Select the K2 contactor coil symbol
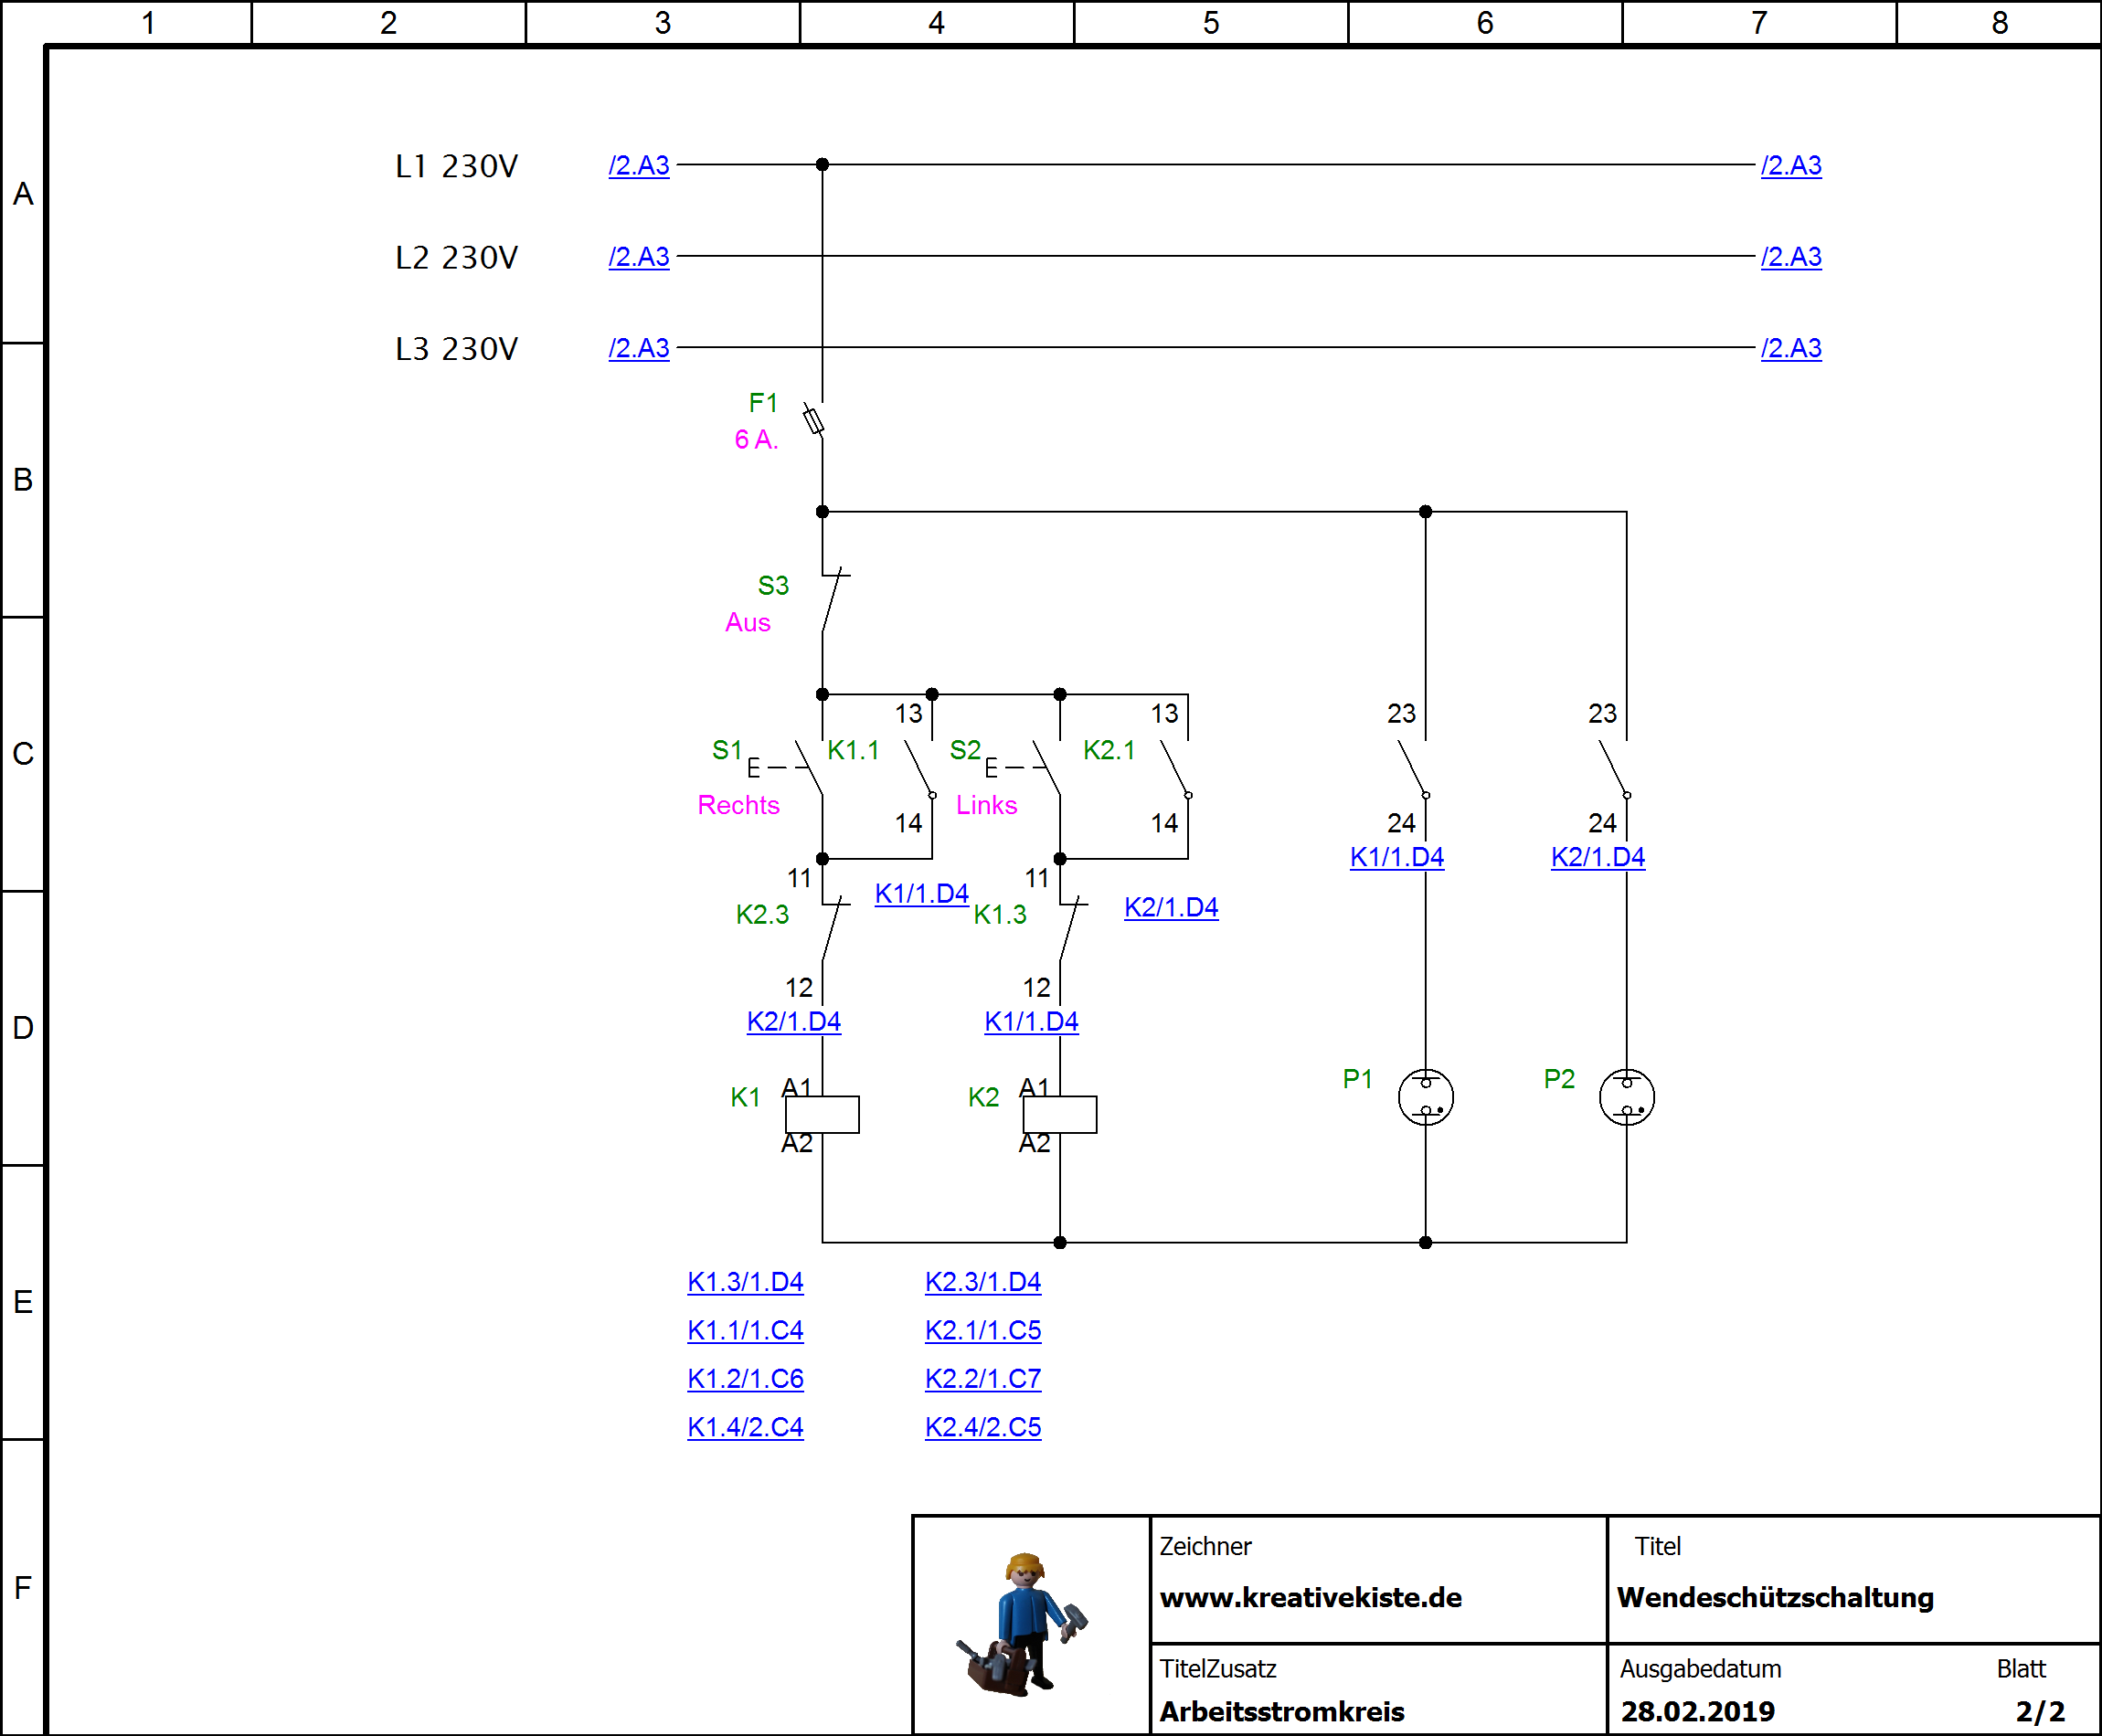Image resolution: width=2102 pixels, height=1736 pixels. 1059,1114
